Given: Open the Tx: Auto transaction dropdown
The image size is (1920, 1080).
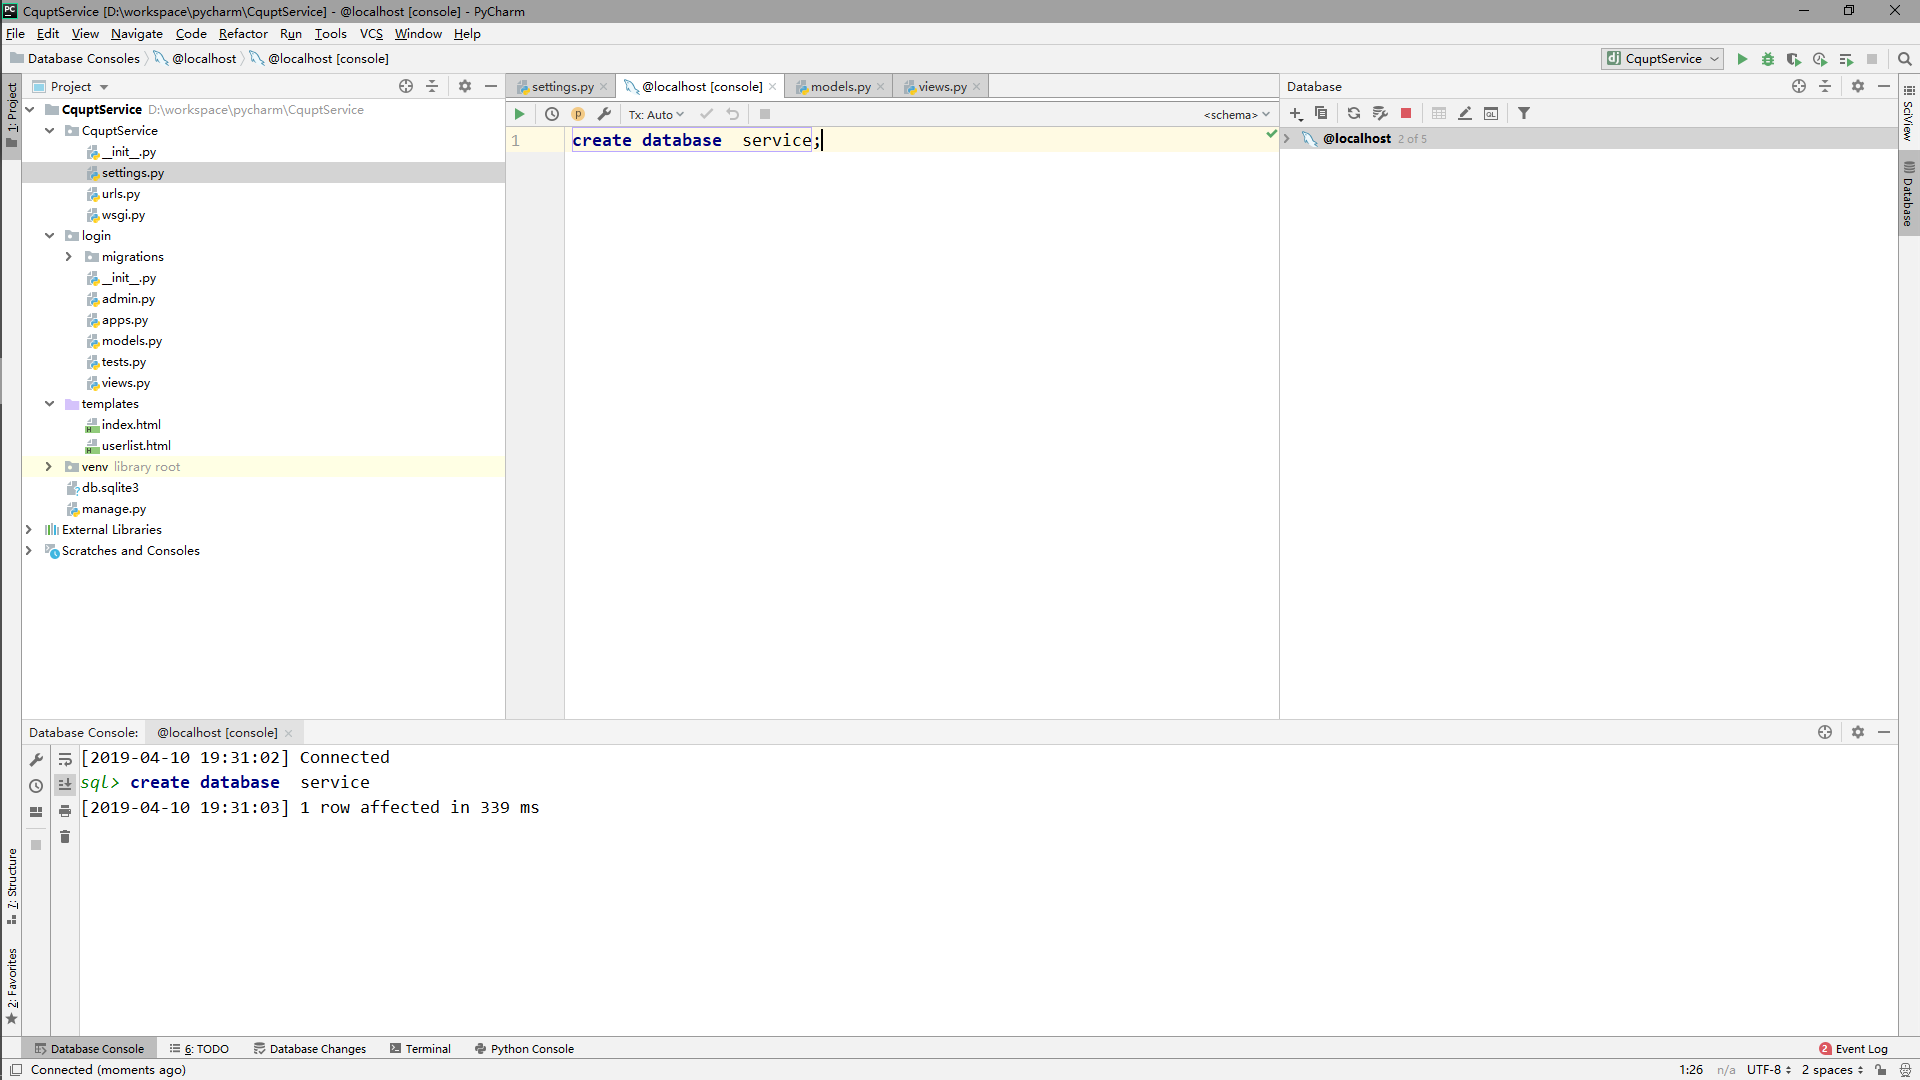Looking at the screenshot, I should [x=656, y=115].
